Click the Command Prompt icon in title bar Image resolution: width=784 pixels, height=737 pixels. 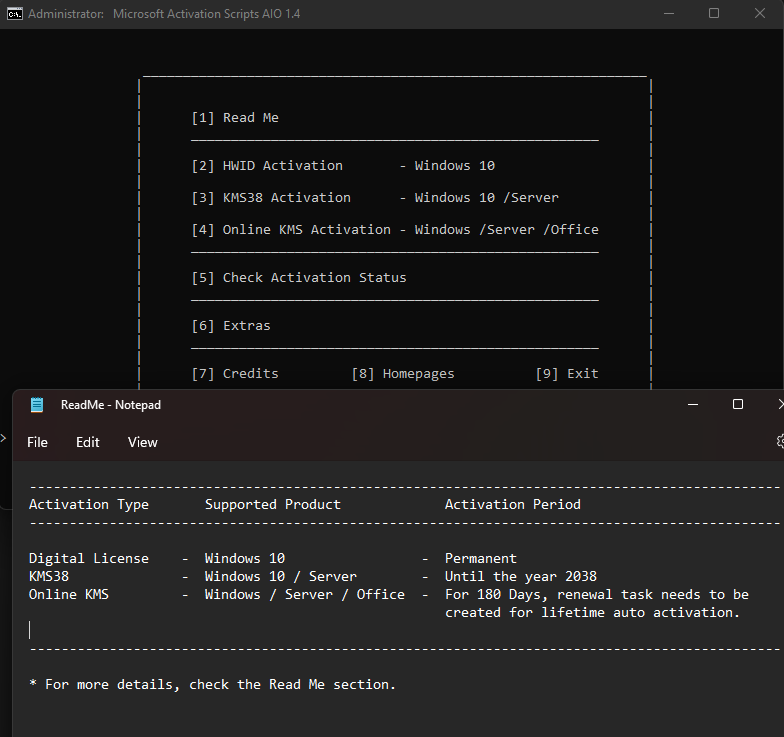point(14,14)
